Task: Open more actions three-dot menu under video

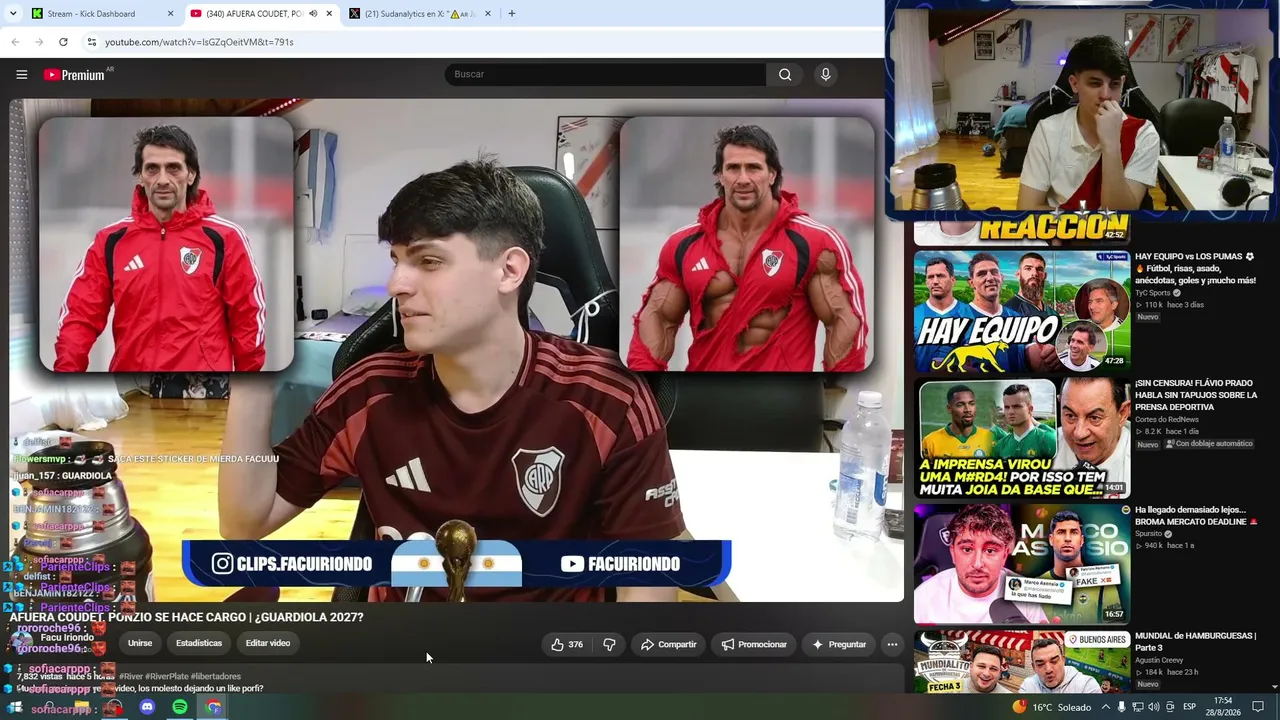Action: coord(892,645)
